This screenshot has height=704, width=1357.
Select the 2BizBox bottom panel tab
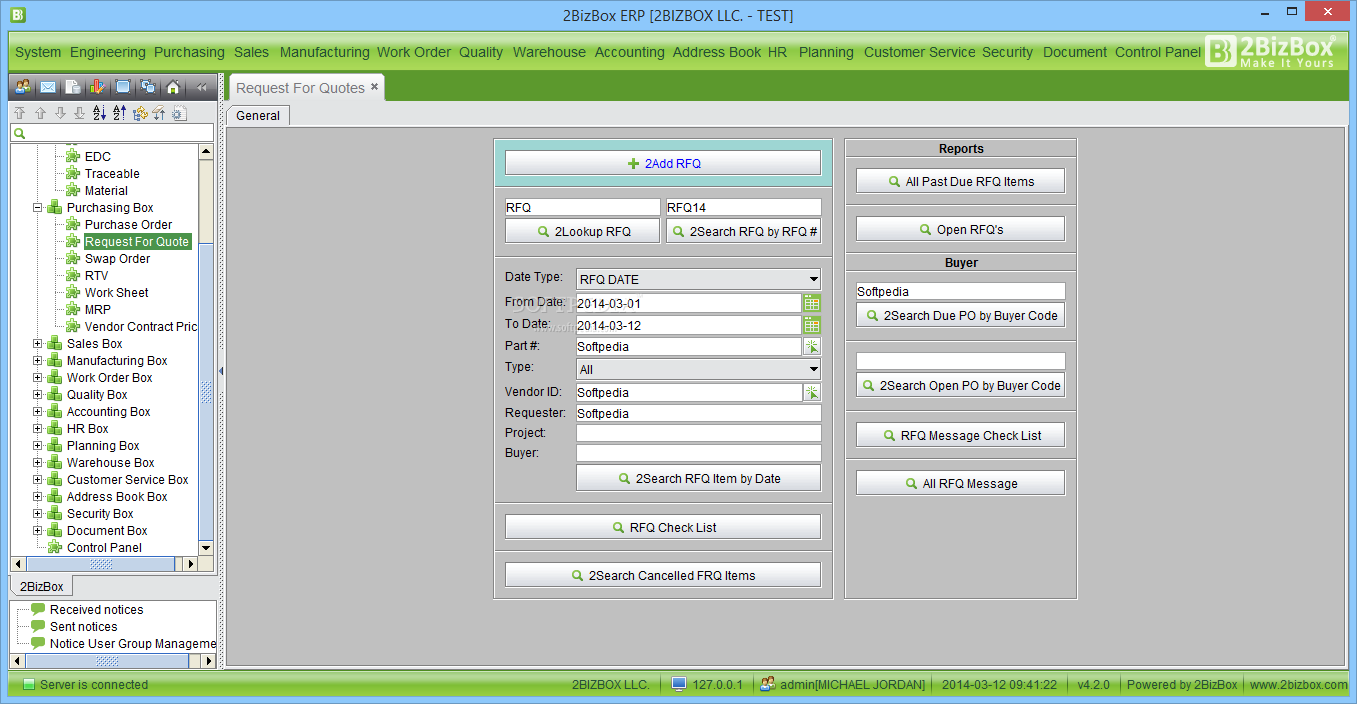point(42,587)
